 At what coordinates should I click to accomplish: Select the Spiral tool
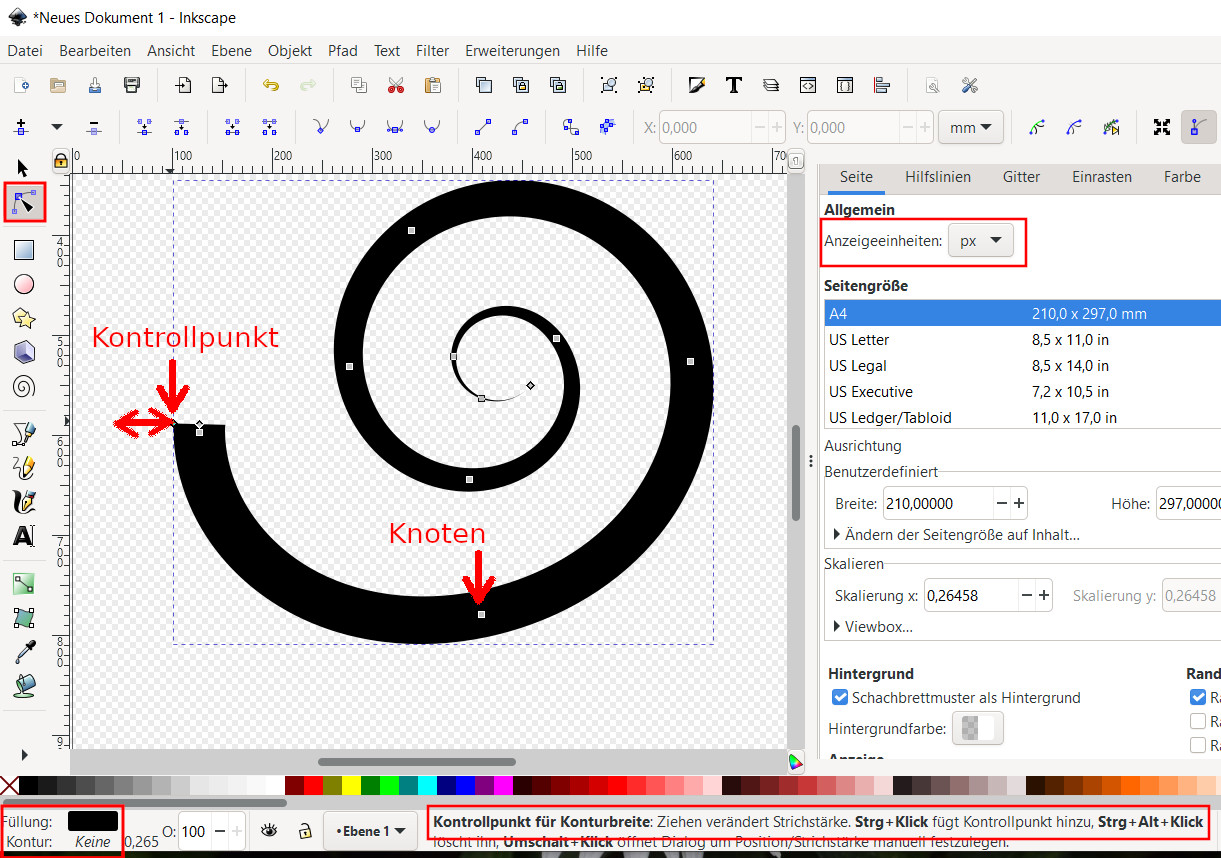tap(24, 386)
